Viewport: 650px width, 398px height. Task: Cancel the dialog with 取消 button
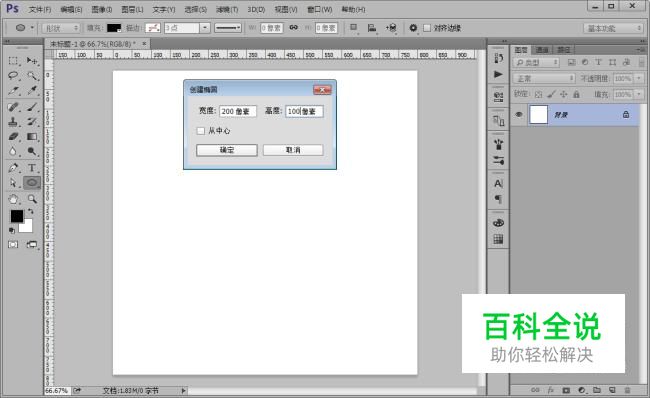293,150
